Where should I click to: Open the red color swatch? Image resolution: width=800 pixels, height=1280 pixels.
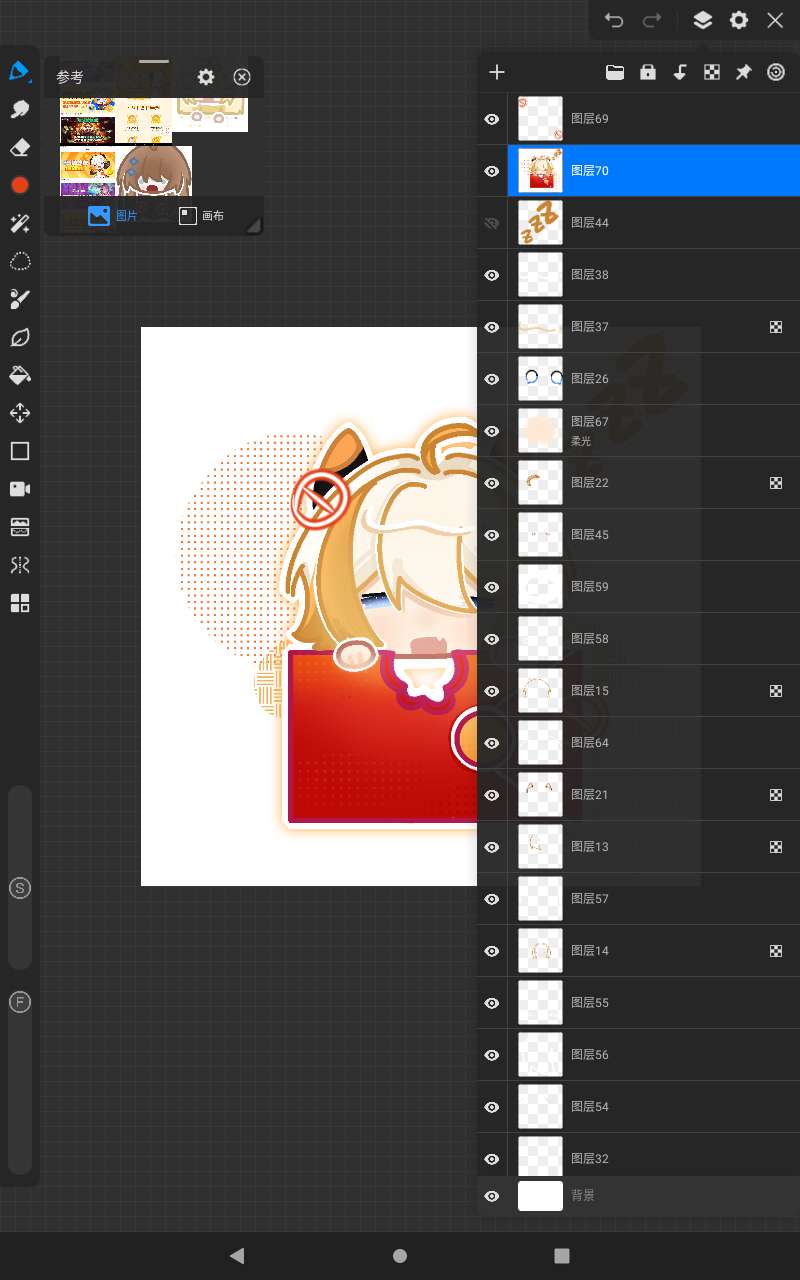click(20, 185)
